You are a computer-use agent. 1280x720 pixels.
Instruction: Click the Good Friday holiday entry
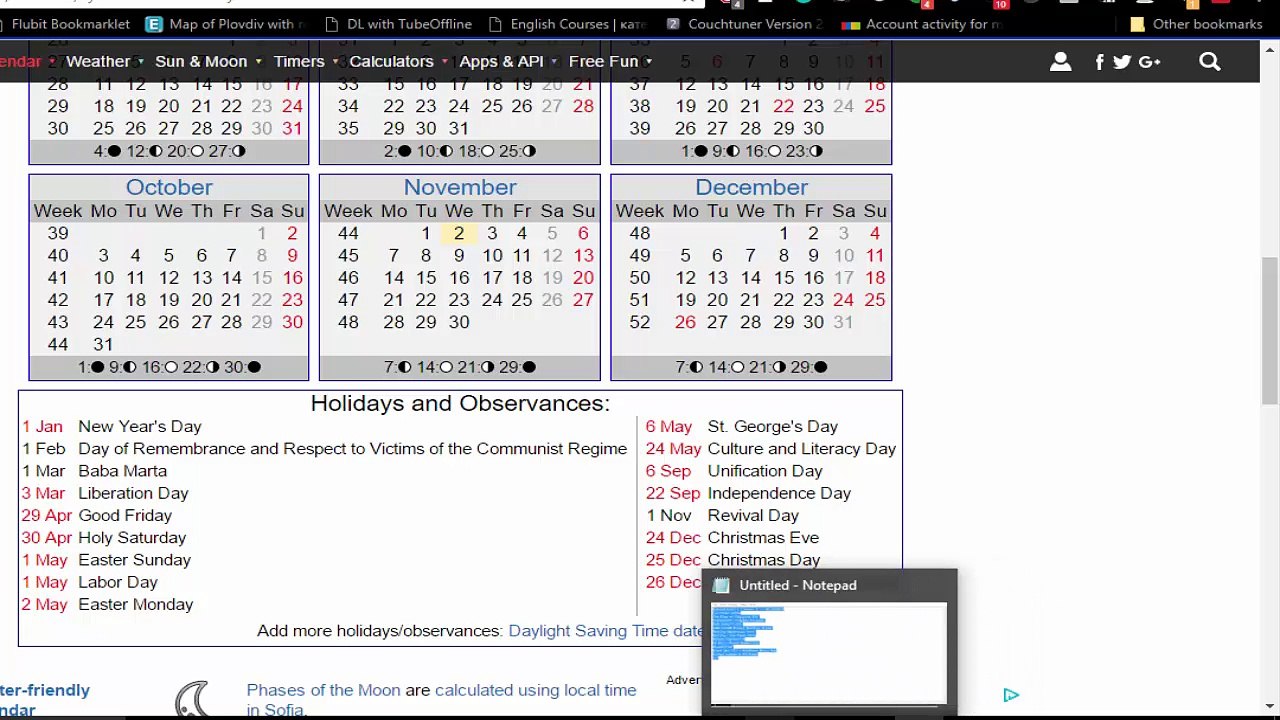click(x=125, y=515)
